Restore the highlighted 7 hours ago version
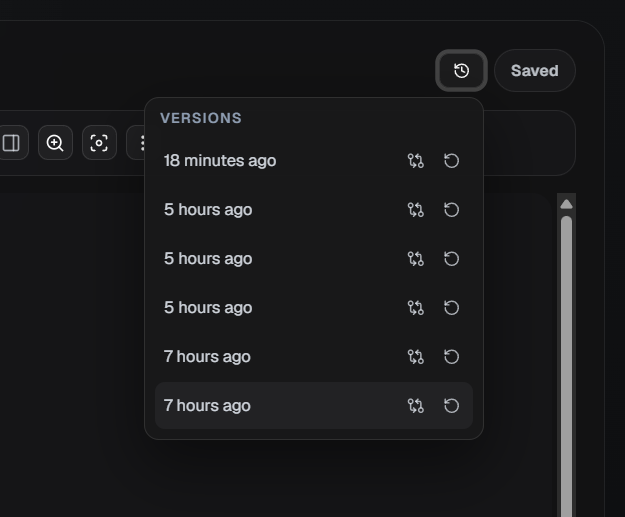The width and height of the screenshot is (625, 517). coord(451,406)
